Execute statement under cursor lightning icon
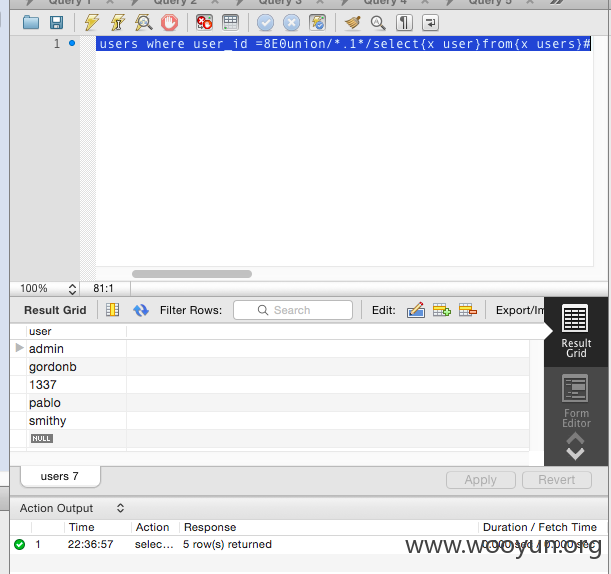Viewport: 611px width, 574px height. click(x=118, y=23)
